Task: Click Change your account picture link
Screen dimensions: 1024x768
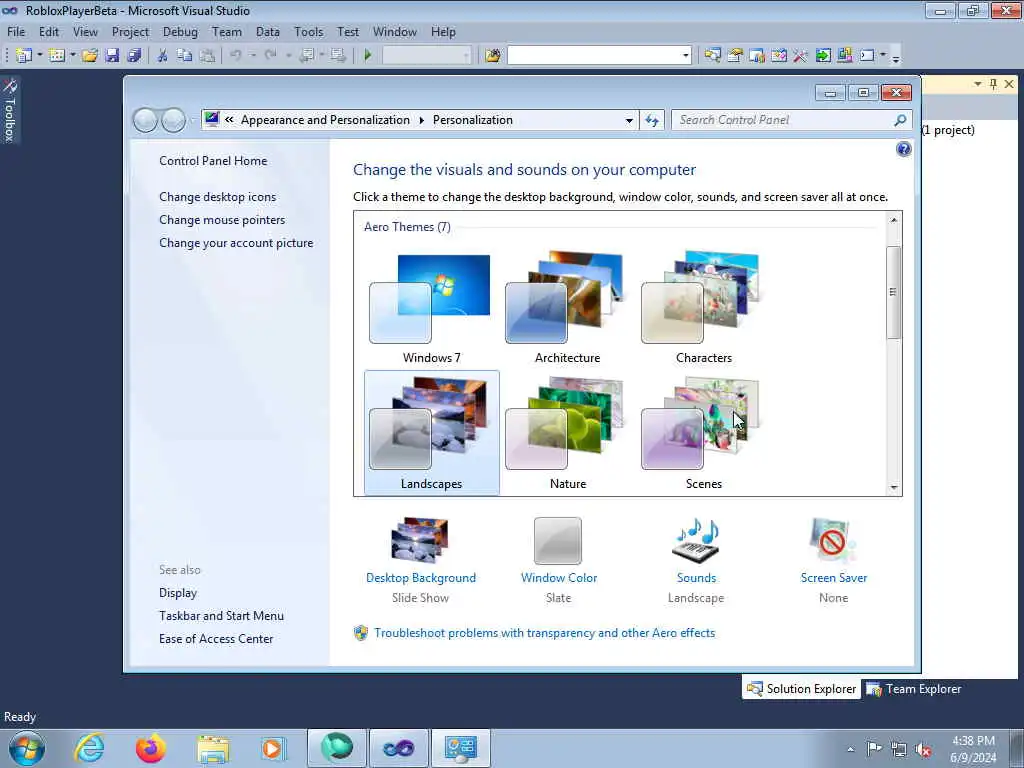Action: click(236, 242)
